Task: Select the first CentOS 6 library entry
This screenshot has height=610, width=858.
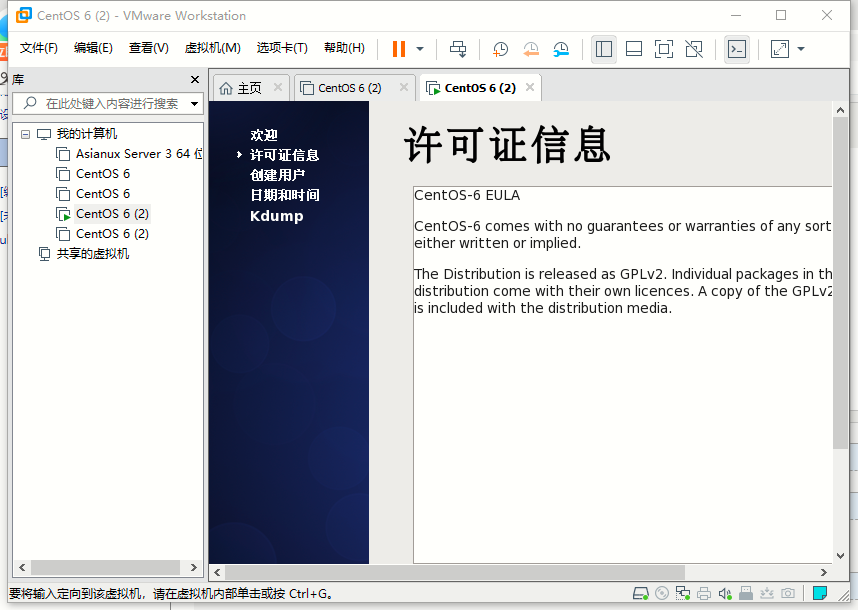Action: (x=103, y=174)
